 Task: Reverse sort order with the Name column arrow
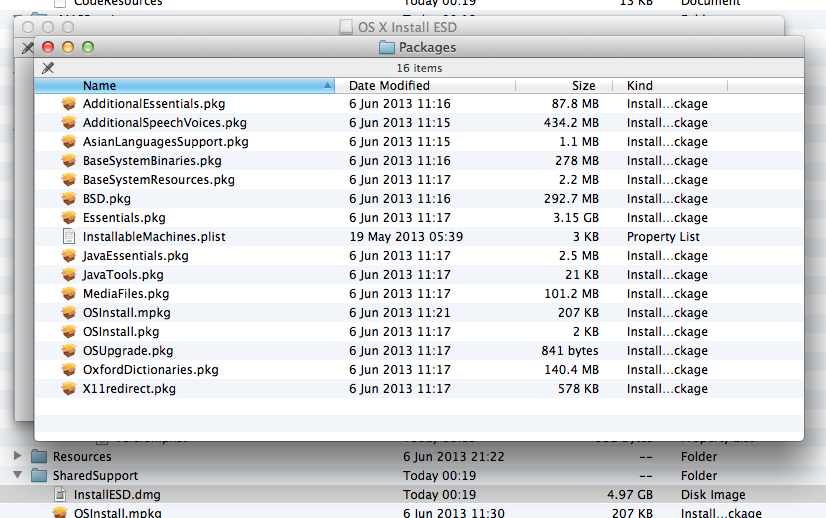click(327, 85)
